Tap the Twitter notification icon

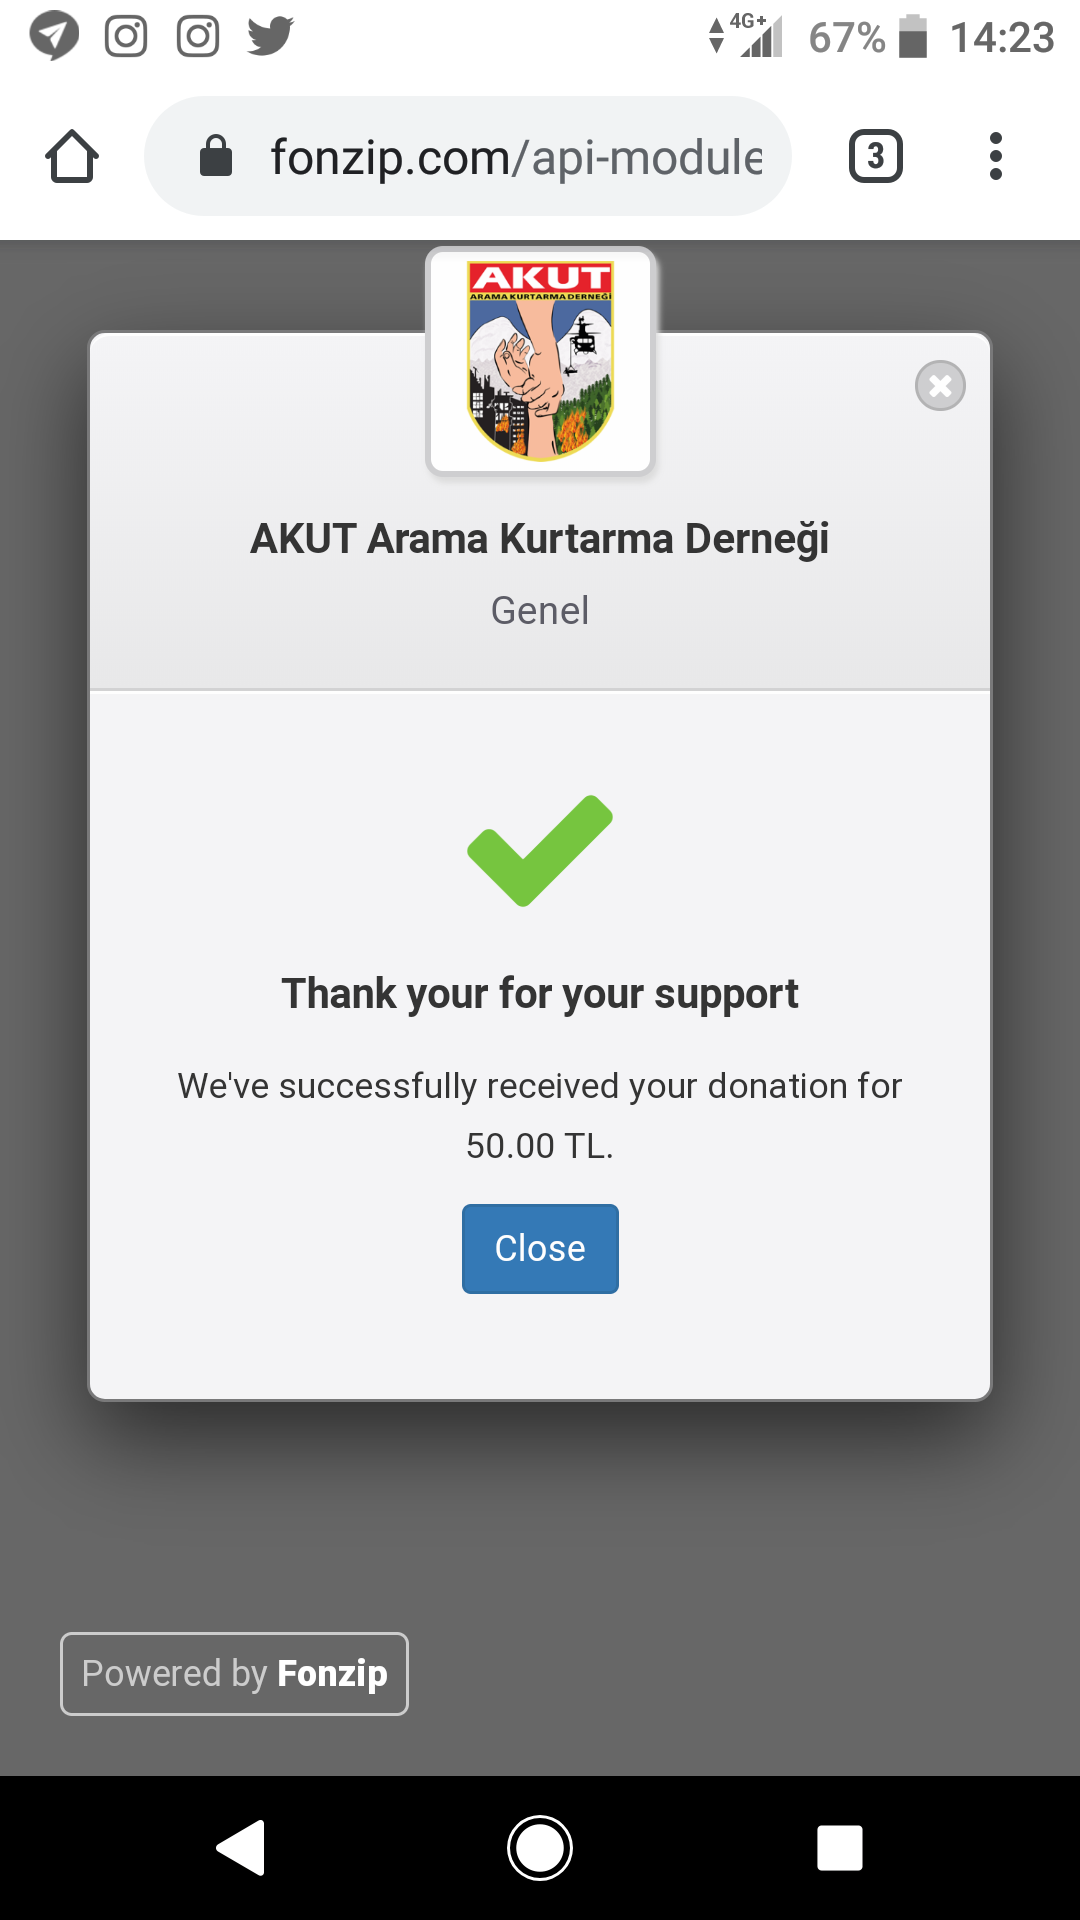pyautogui.click(x=271, y=36)
